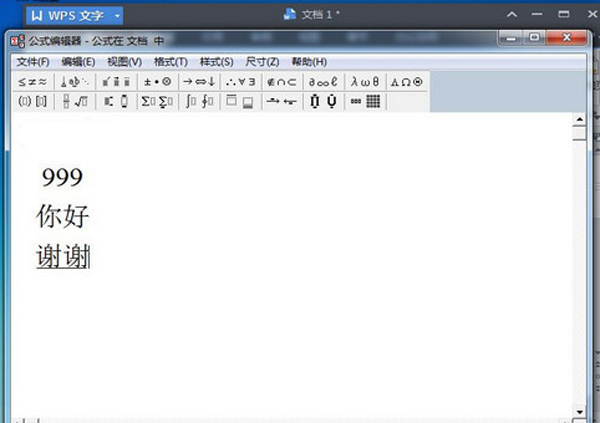Open the integral templates palette (∫)
The image size is (600, 423).
199,101
